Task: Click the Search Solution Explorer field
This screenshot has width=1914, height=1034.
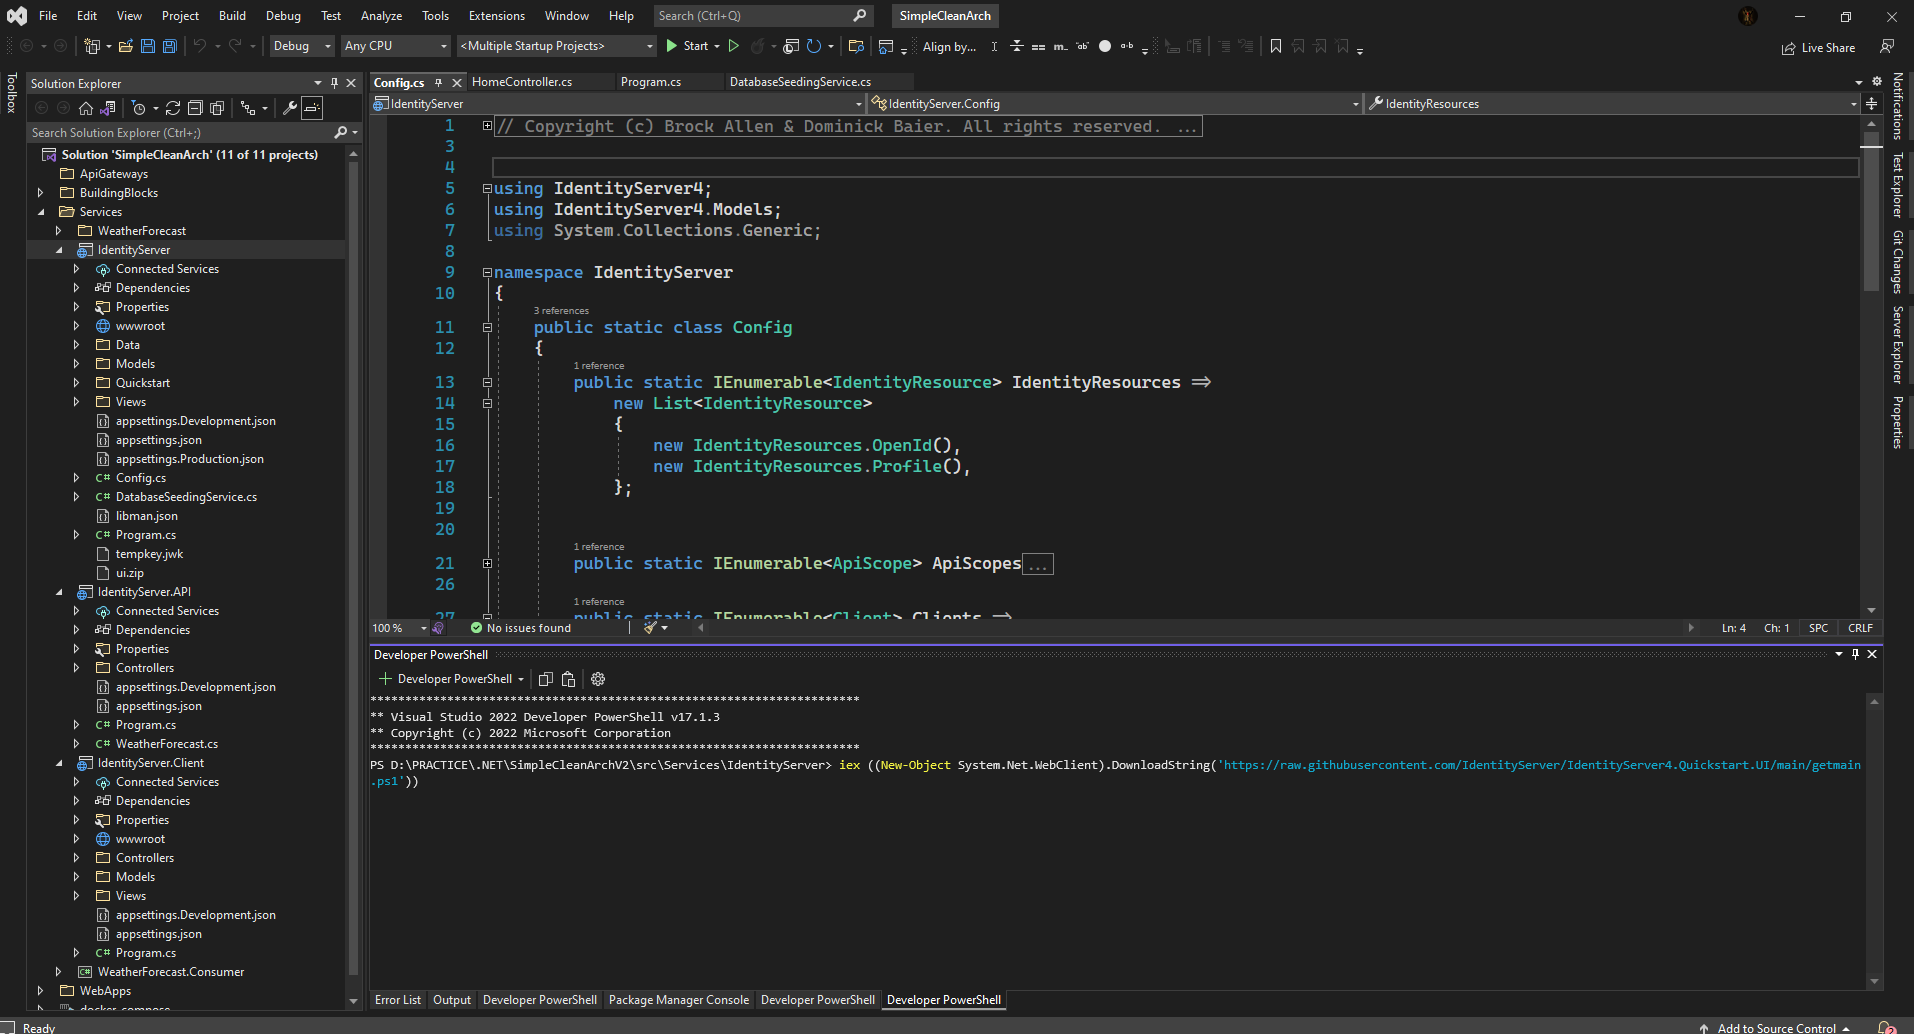Action: point(180,133)
